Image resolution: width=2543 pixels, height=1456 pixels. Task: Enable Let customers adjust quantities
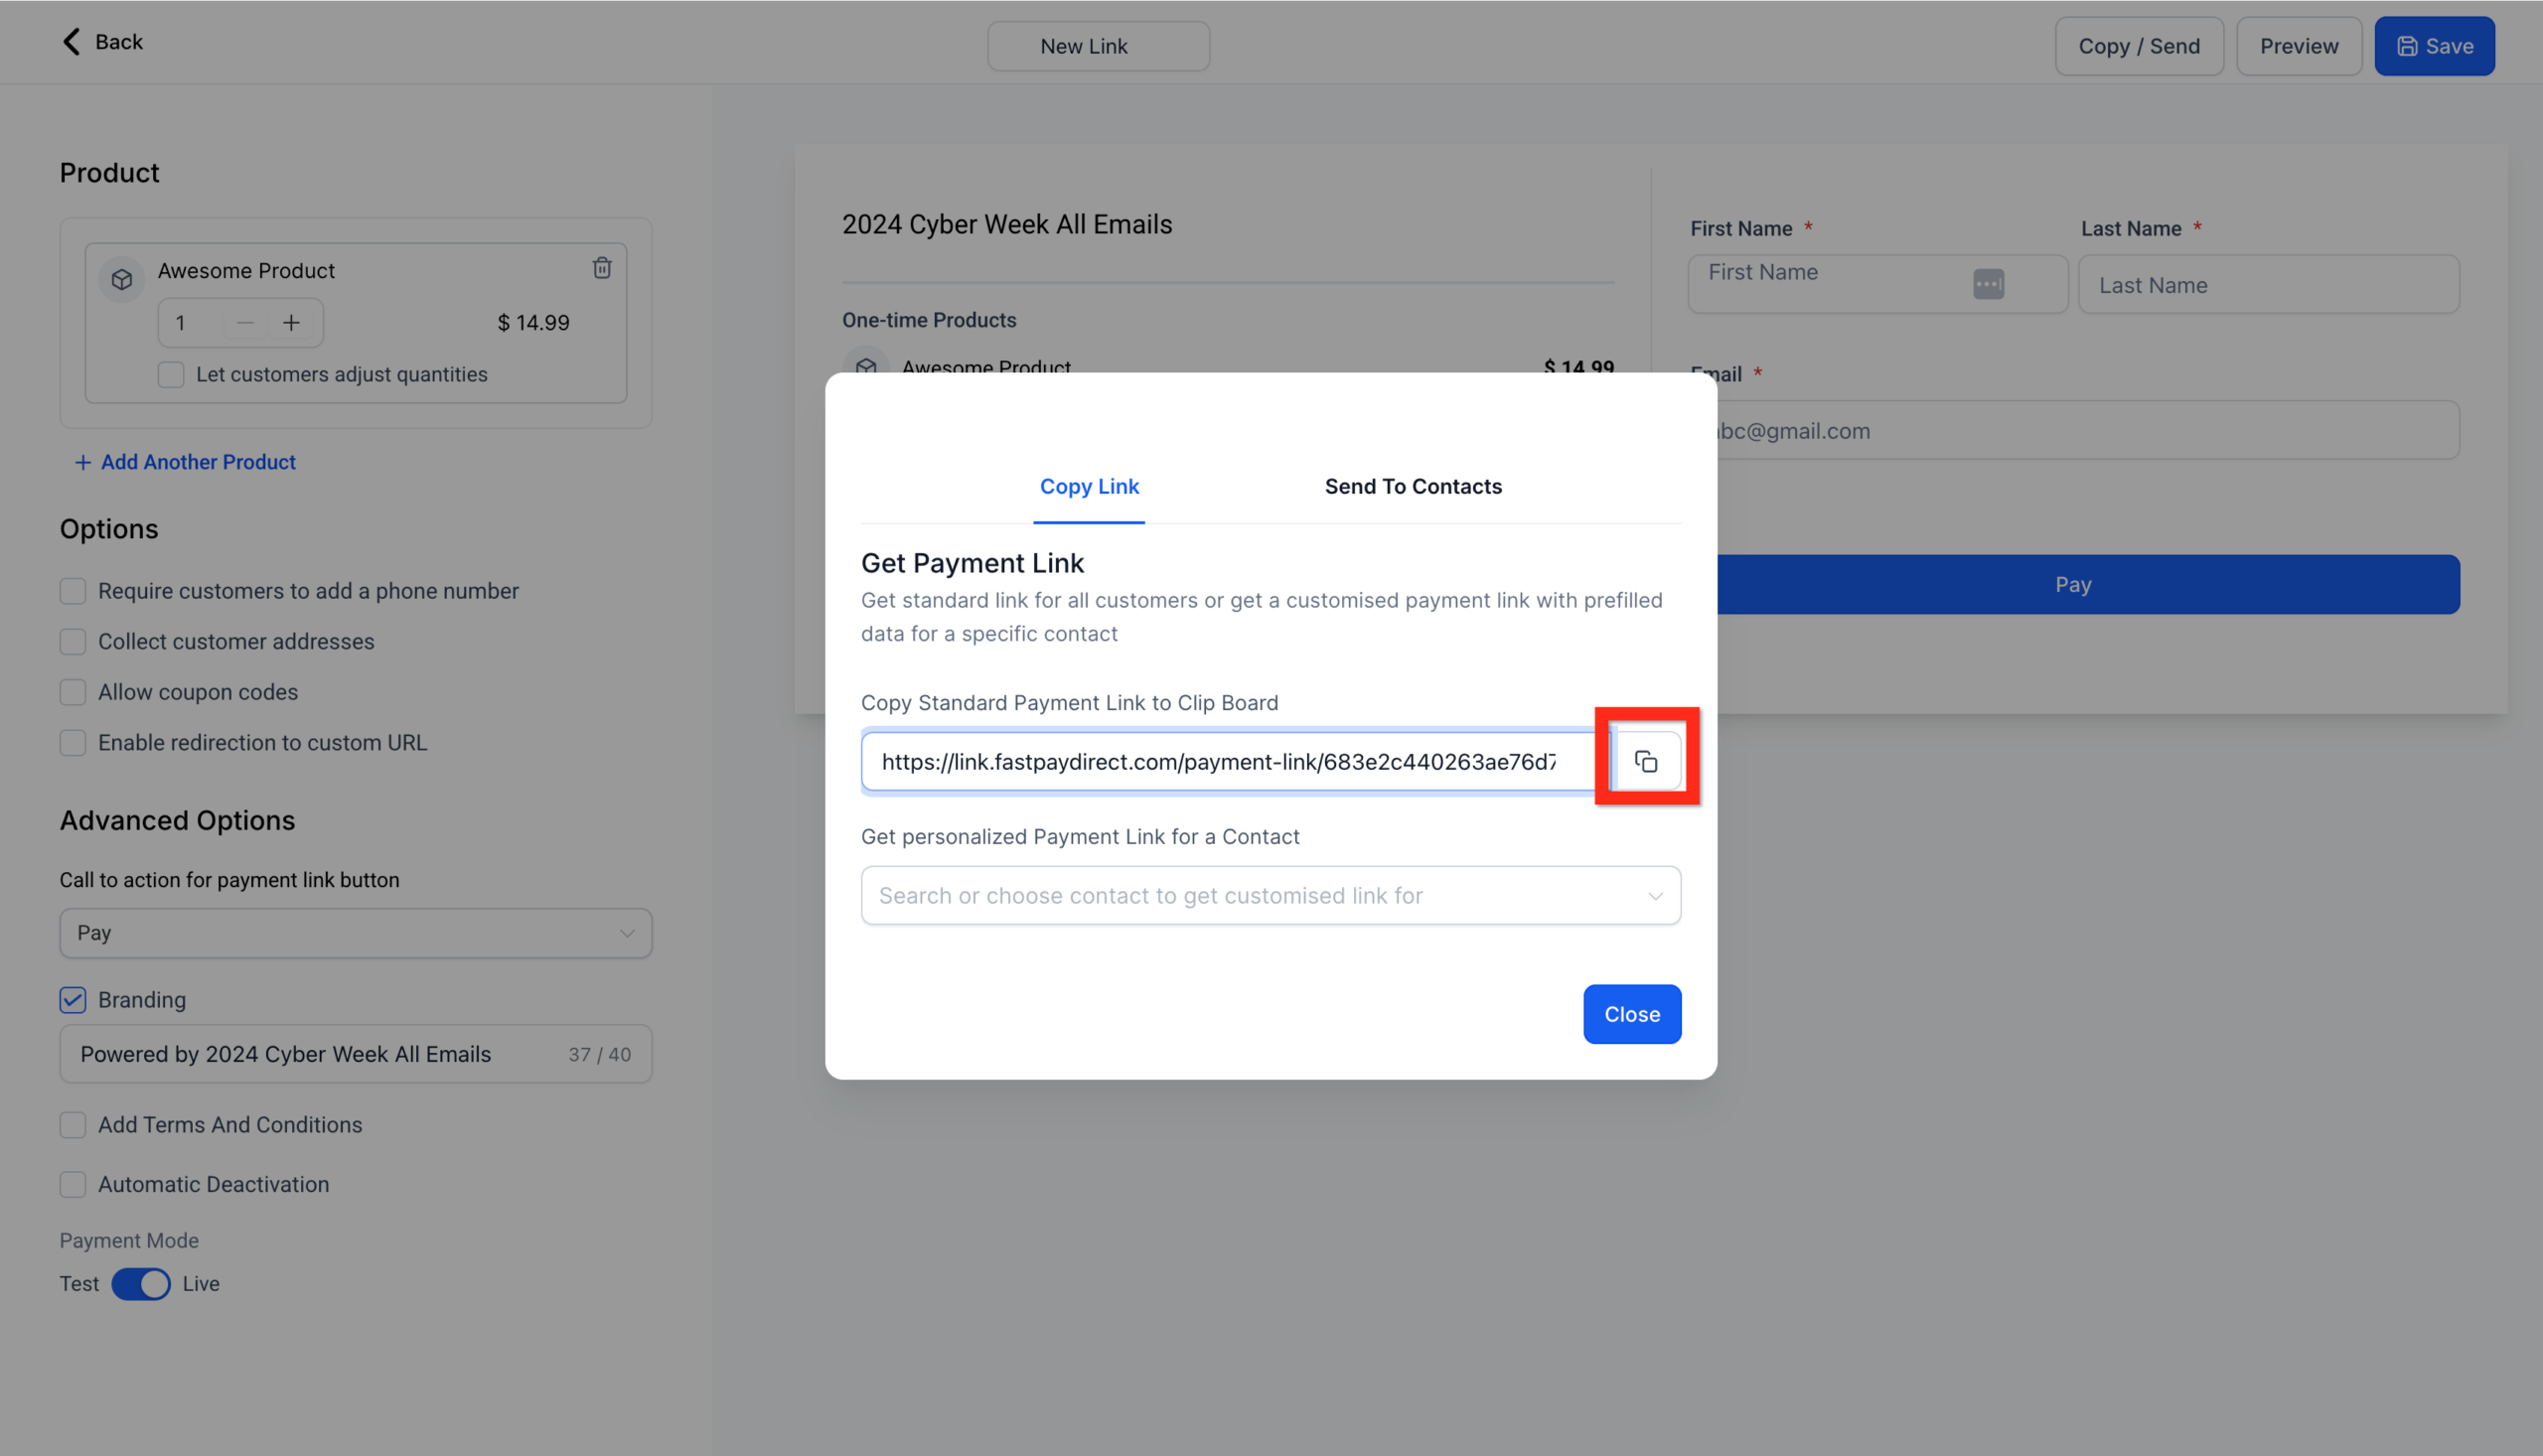[x=170, y=374]
